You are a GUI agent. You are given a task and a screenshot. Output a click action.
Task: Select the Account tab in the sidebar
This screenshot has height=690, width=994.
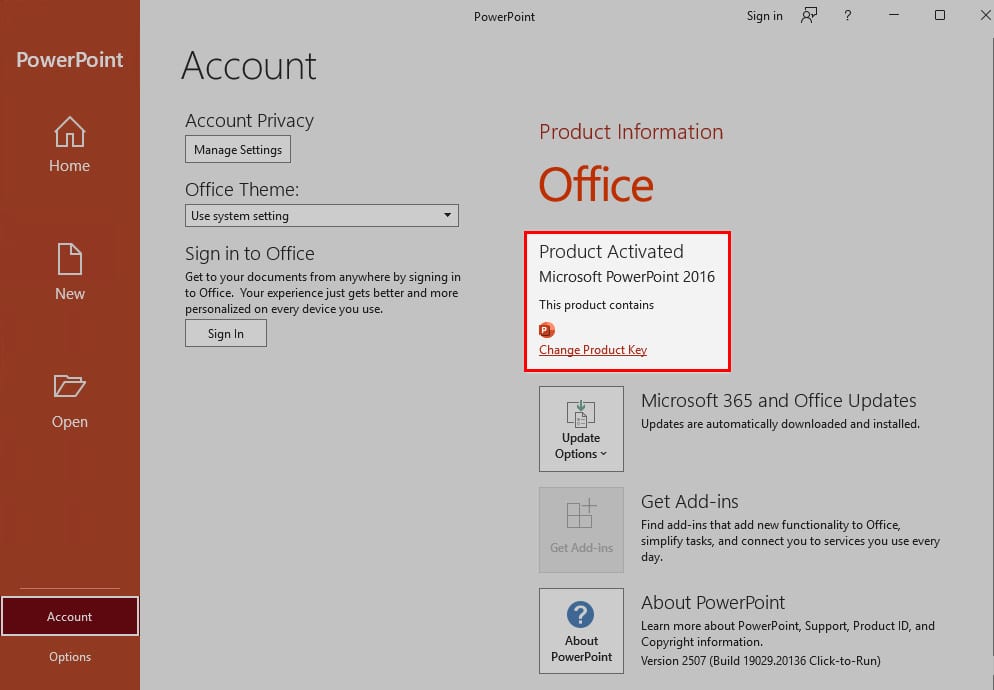(x=70, y=616)
